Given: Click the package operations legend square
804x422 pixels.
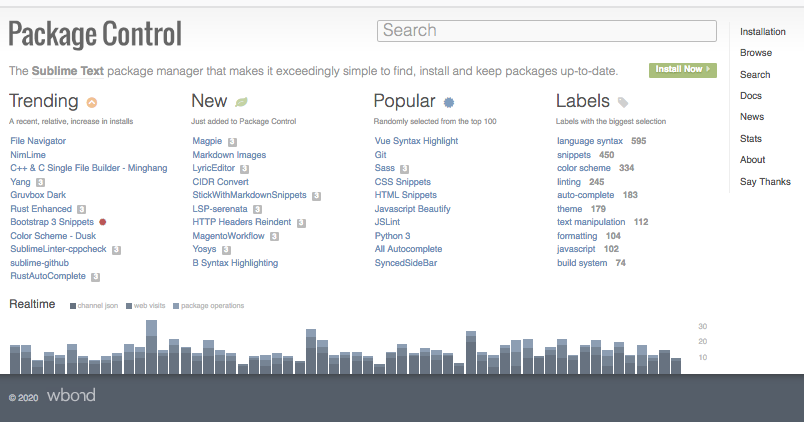Looking at the screenshot, I should point(176,306).
